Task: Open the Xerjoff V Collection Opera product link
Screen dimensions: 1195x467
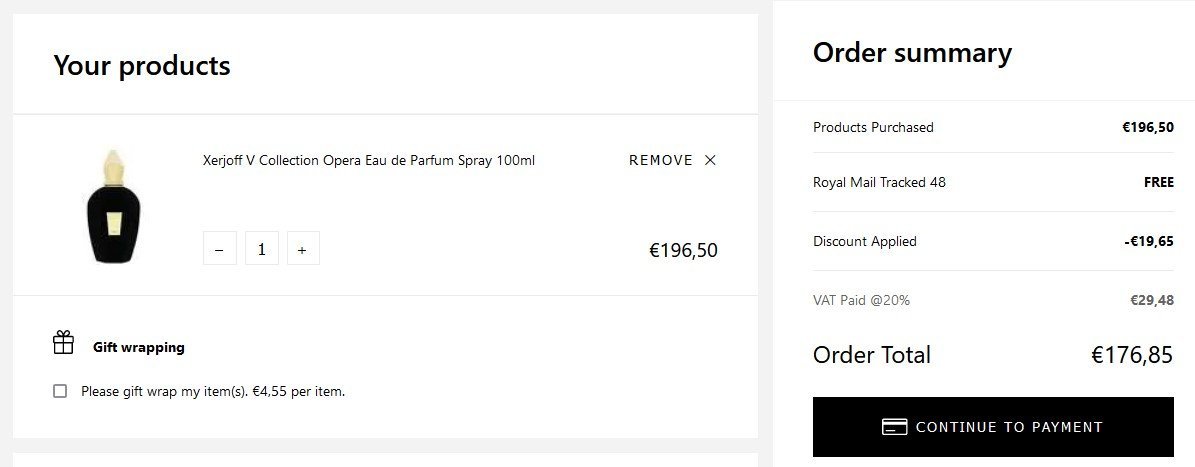Action: pos(368,160)
